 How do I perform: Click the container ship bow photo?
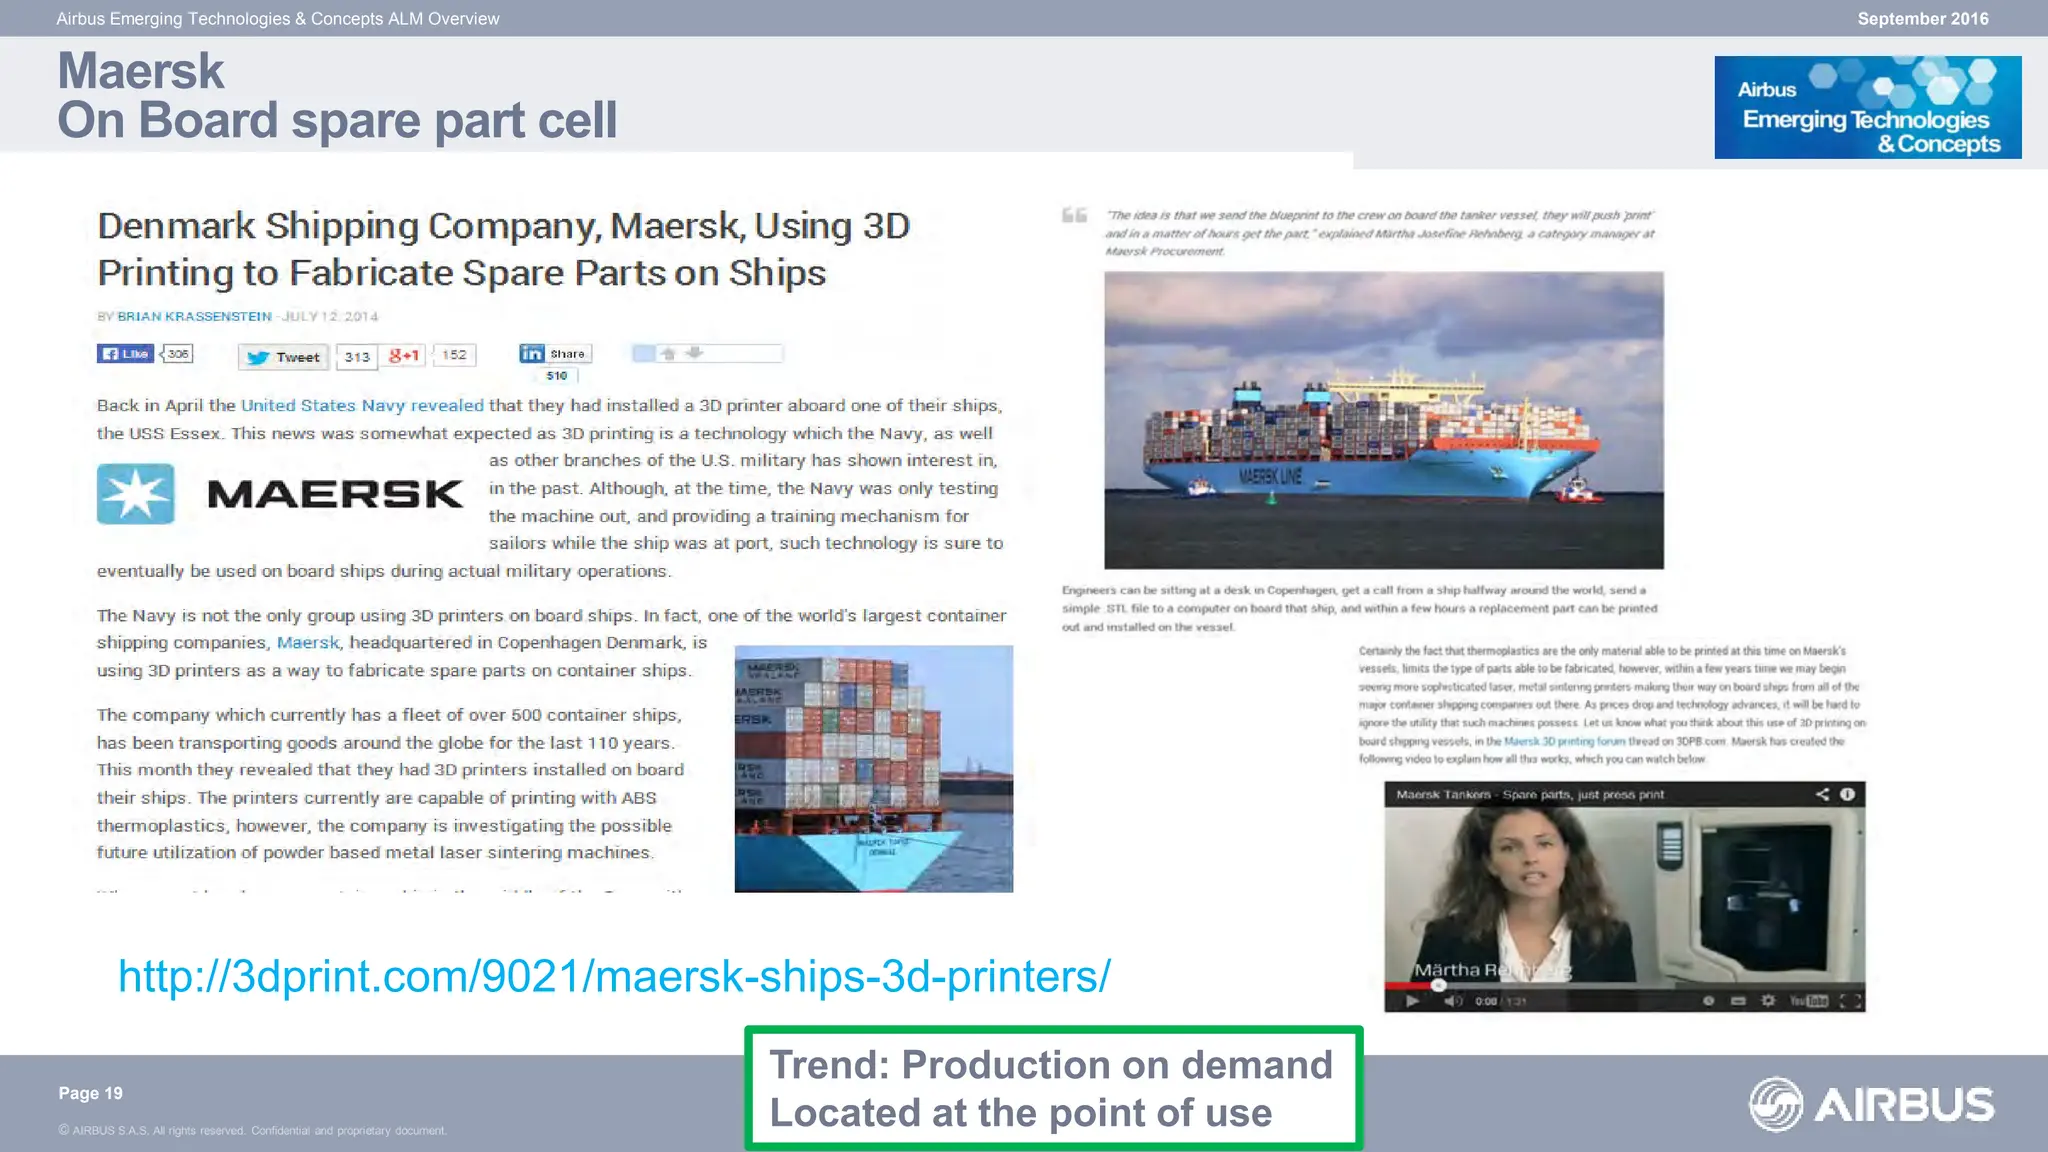point(874,768)
